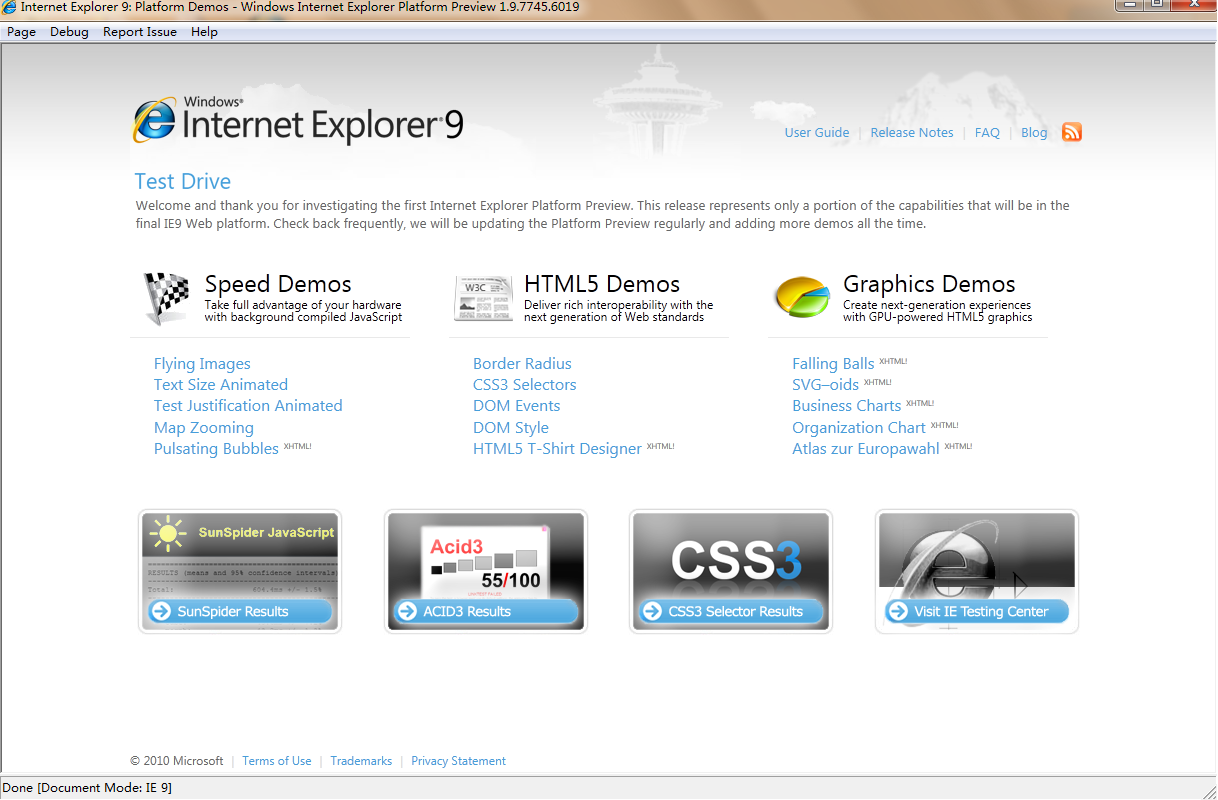1218x800 pixels.
Task: Select the Graphics Demos sphere icon
Action: coord(801,296)
